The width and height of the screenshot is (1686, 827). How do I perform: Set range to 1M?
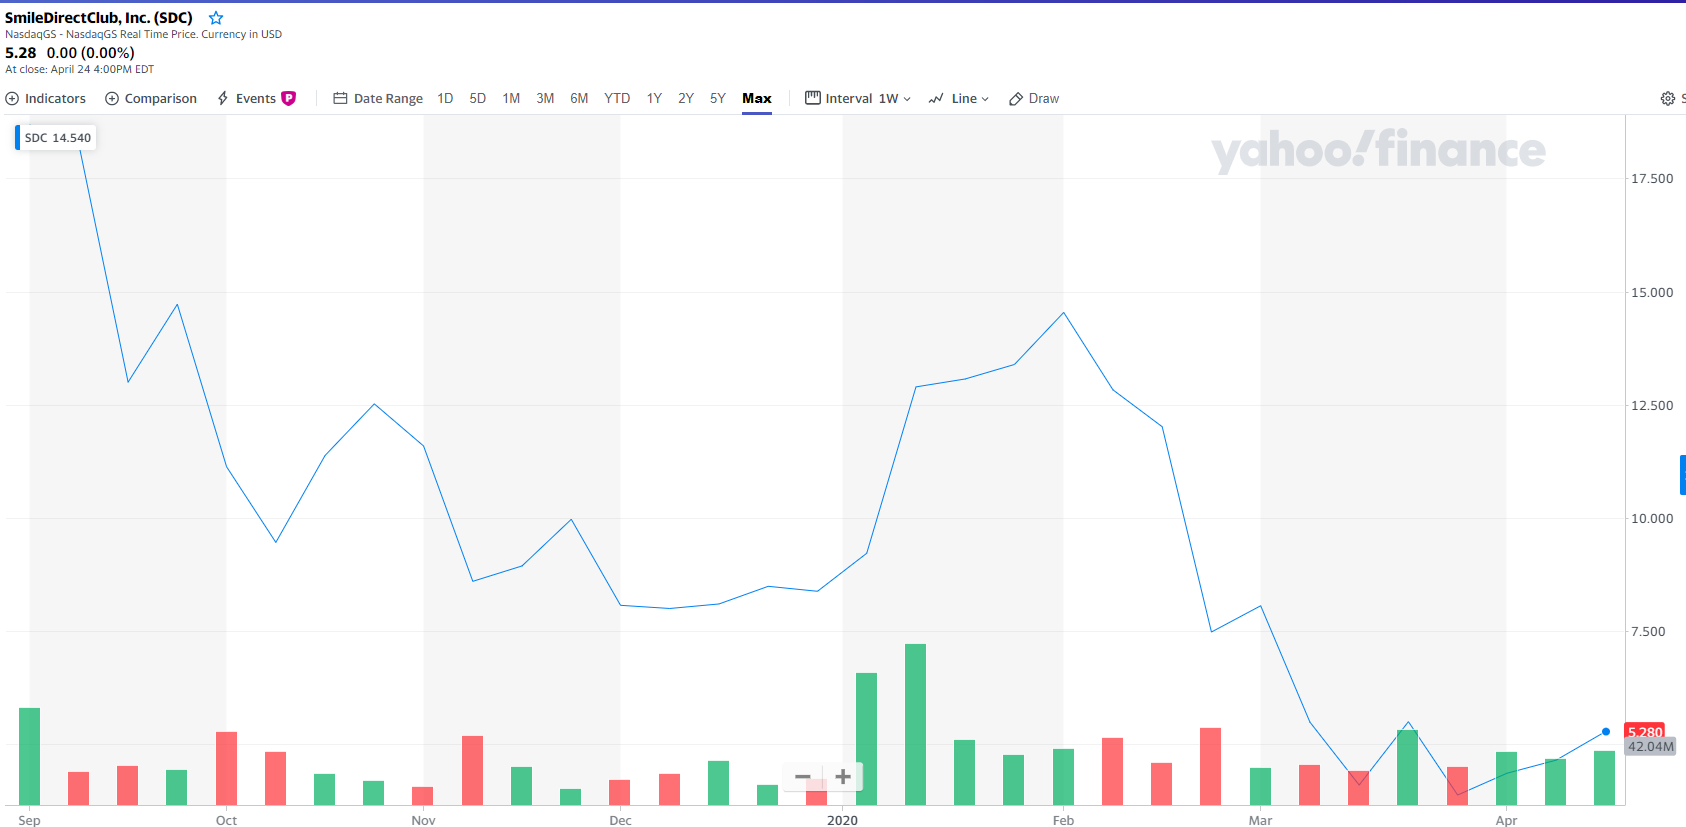511,99
